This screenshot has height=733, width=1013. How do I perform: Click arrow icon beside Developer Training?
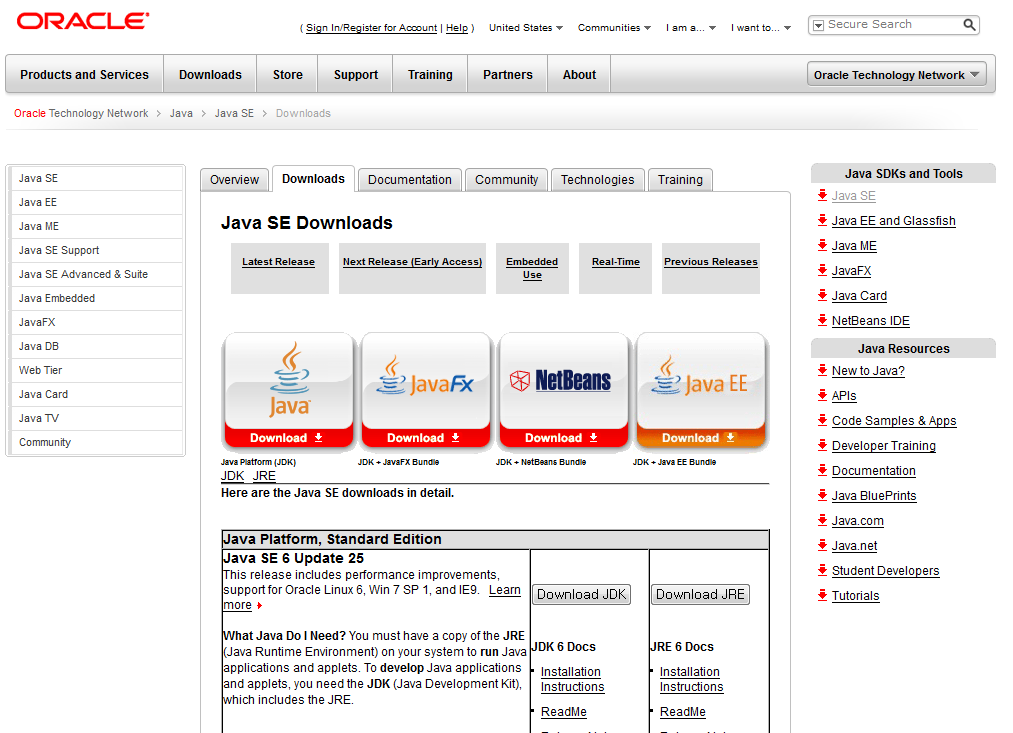(x=822, y=446)
